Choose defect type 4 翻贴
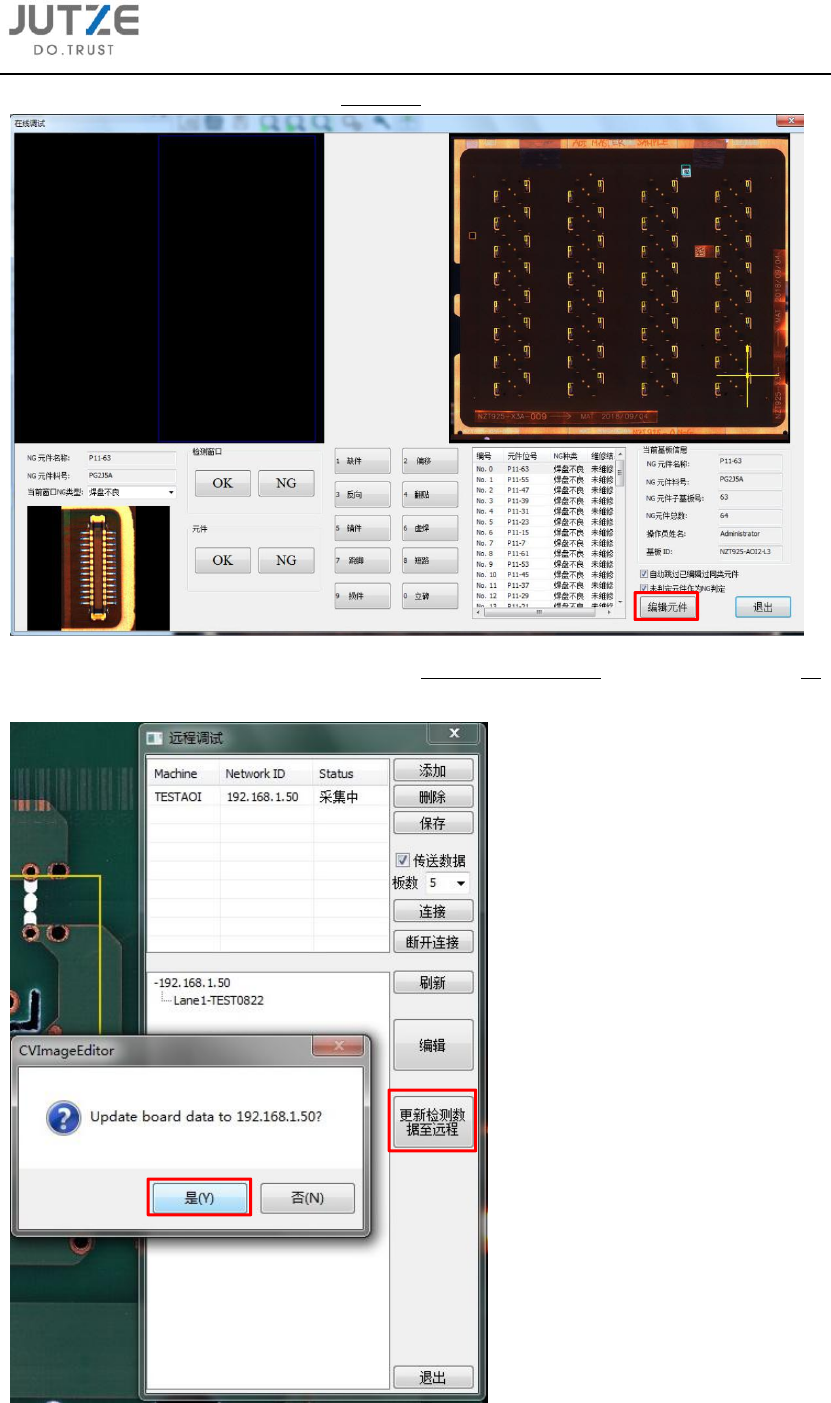Image resolution: width=831 pixels, height=1403 pixels. (429, 494)
